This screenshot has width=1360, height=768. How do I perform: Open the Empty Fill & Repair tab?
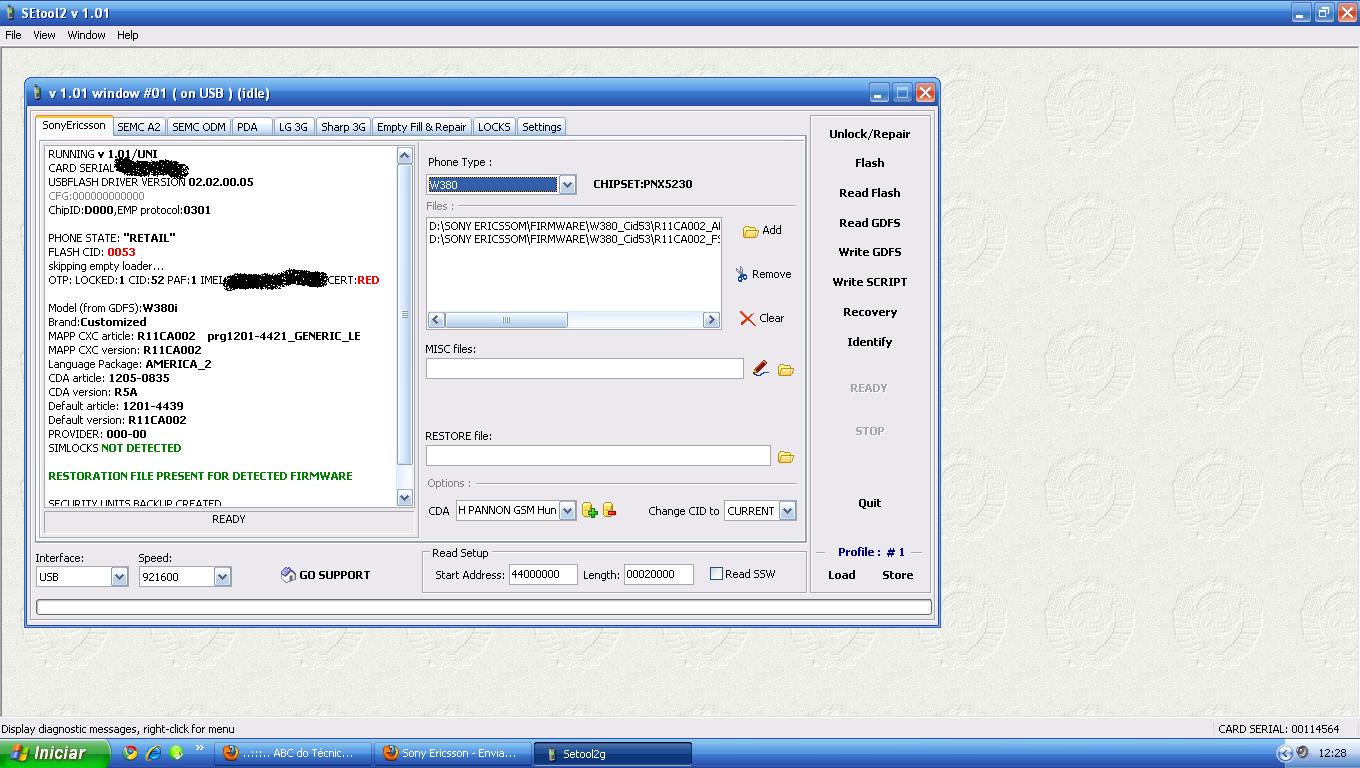[x=421, y=127]
